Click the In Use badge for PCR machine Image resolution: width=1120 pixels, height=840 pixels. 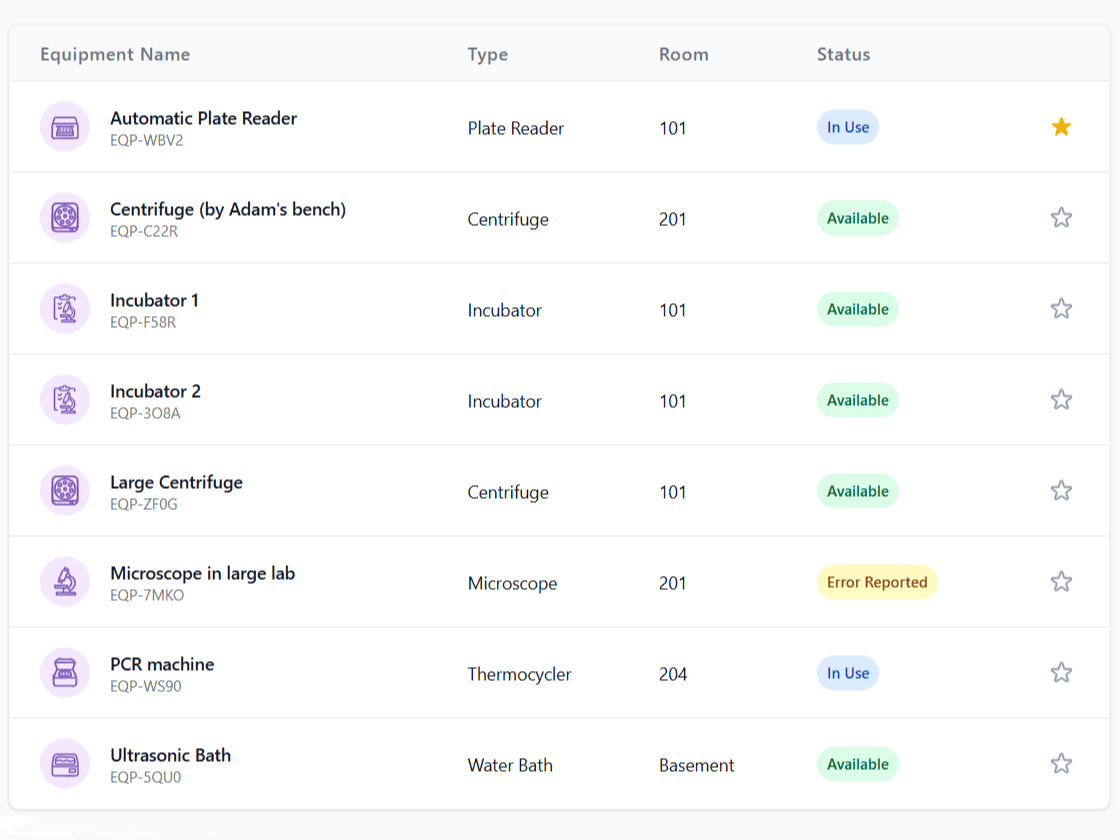coord(847,673)
